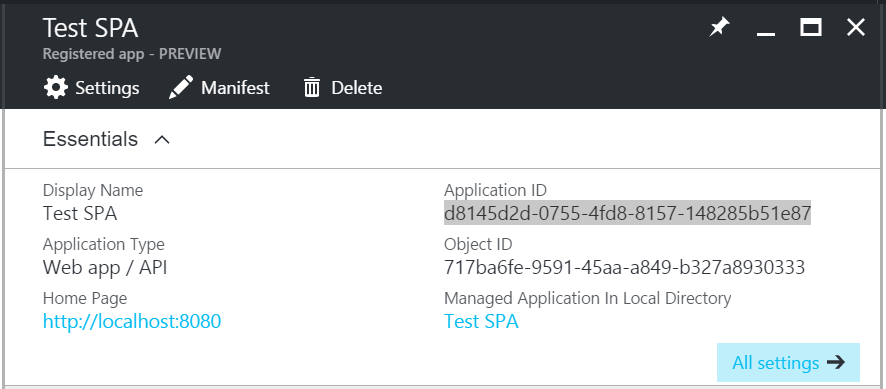Click the Object ID value 717ba6fe-9591-45aa-a849-b327a8930333

pos(624,267)
